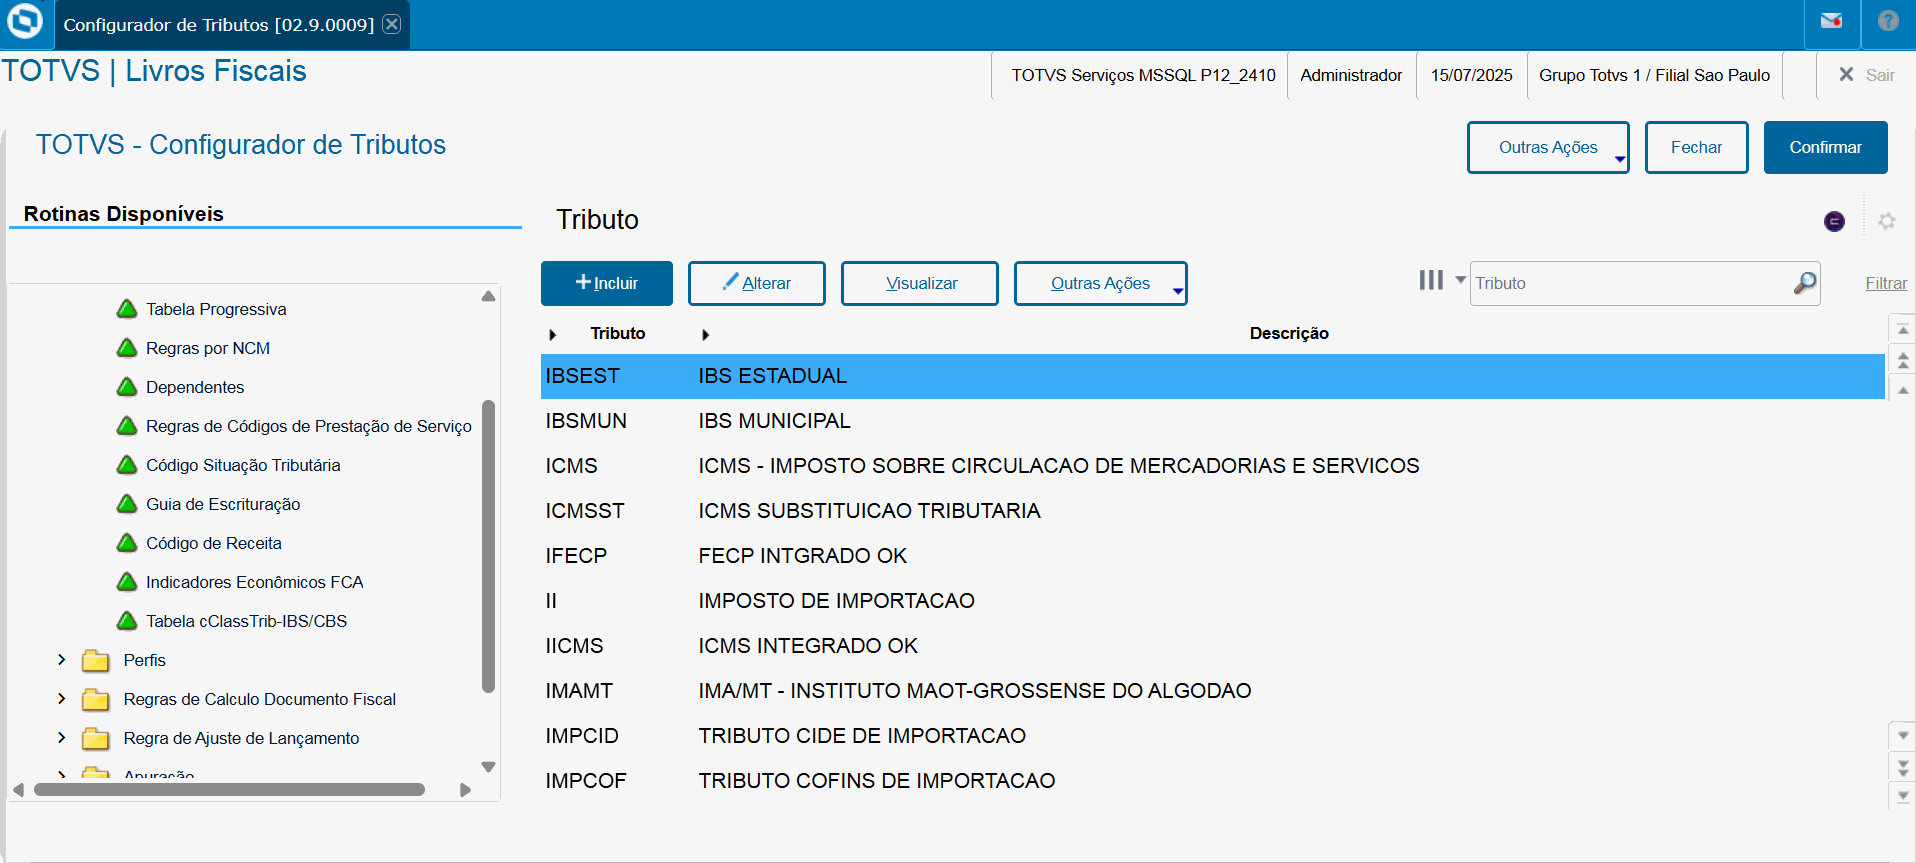The width and height of the screenshot is (1916, 863).
Task: Click the routines tree horizontal scrollbar thumb
Action: coord(229,789)
